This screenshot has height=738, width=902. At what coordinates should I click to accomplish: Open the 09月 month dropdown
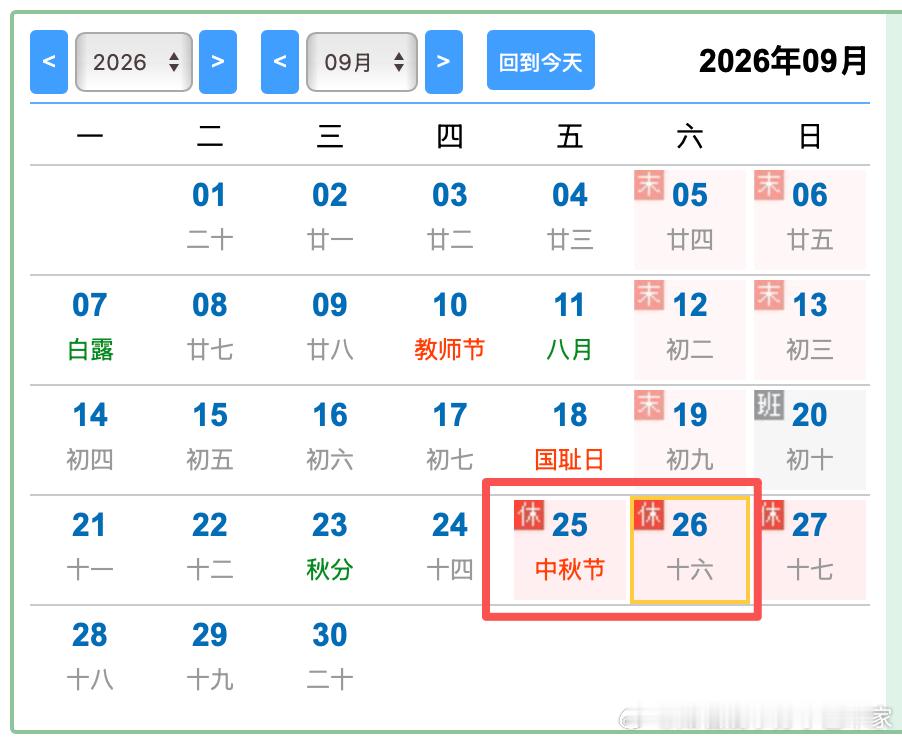click(362, 62)
